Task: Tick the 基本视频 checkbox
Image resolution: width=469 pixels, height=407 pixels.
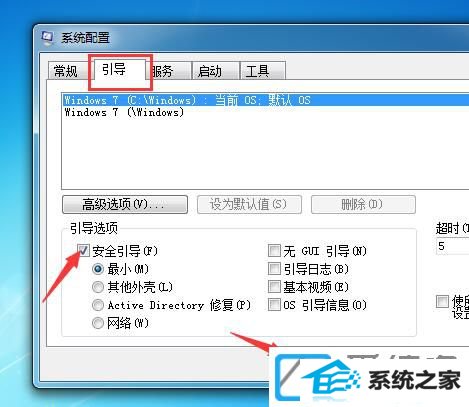Action: (274, 286)
